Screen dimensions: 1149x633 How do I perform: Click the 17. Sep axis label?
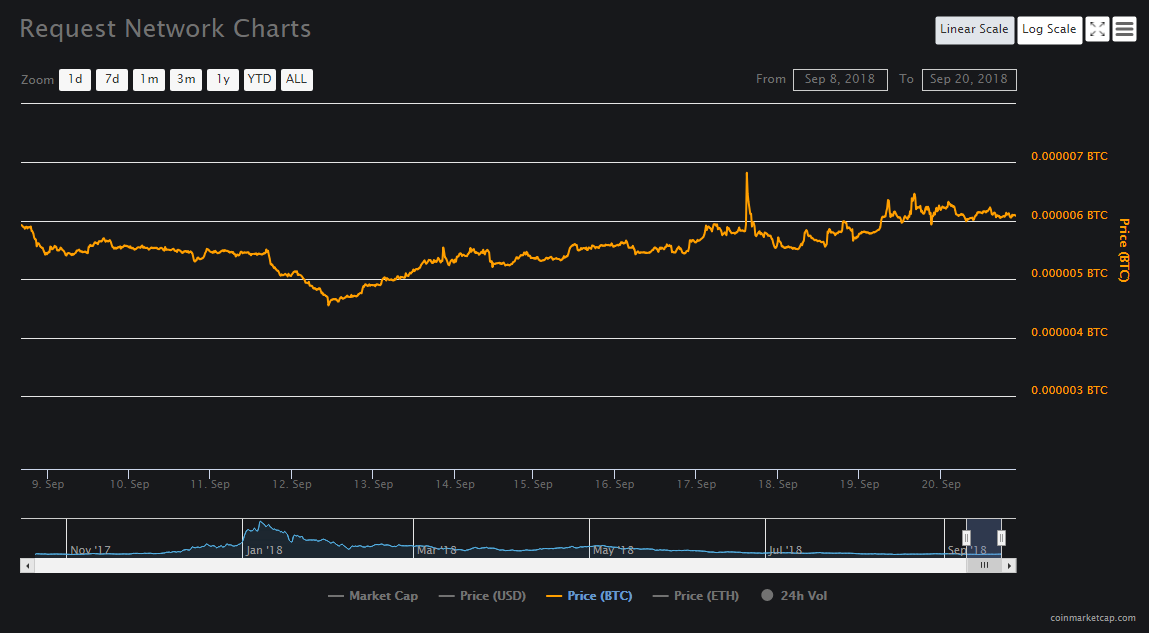tap(695, 484)
